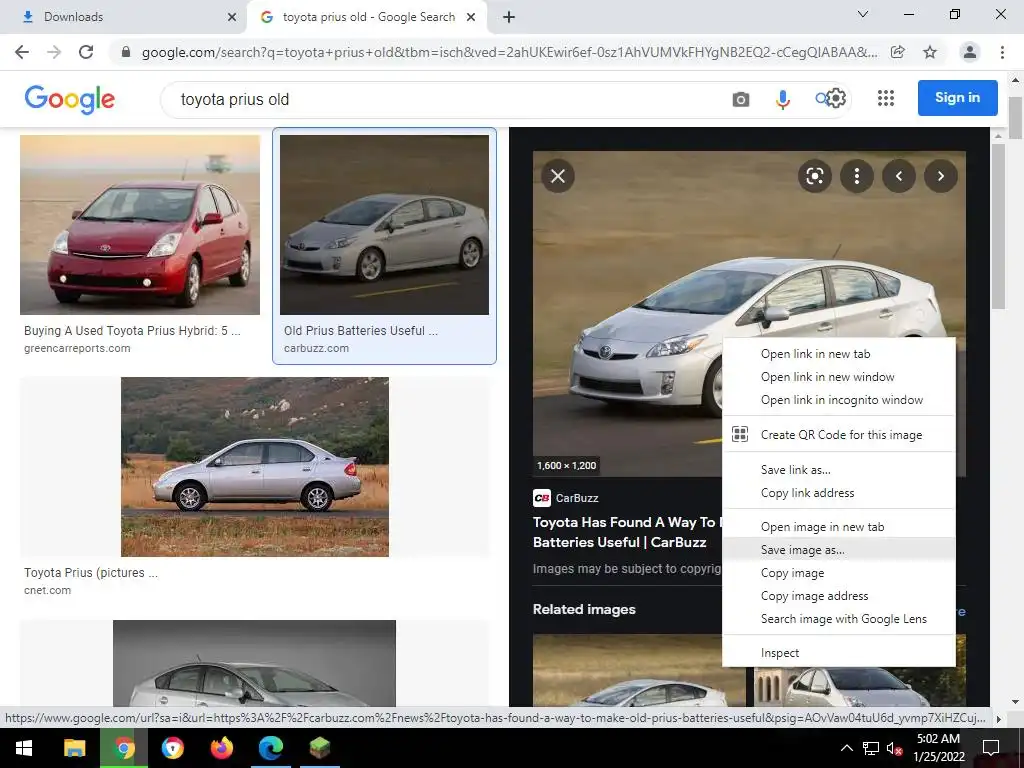Click Google Lens icon on preview image
Screen dimensions: 1024x768
click(x=814, y=176)
